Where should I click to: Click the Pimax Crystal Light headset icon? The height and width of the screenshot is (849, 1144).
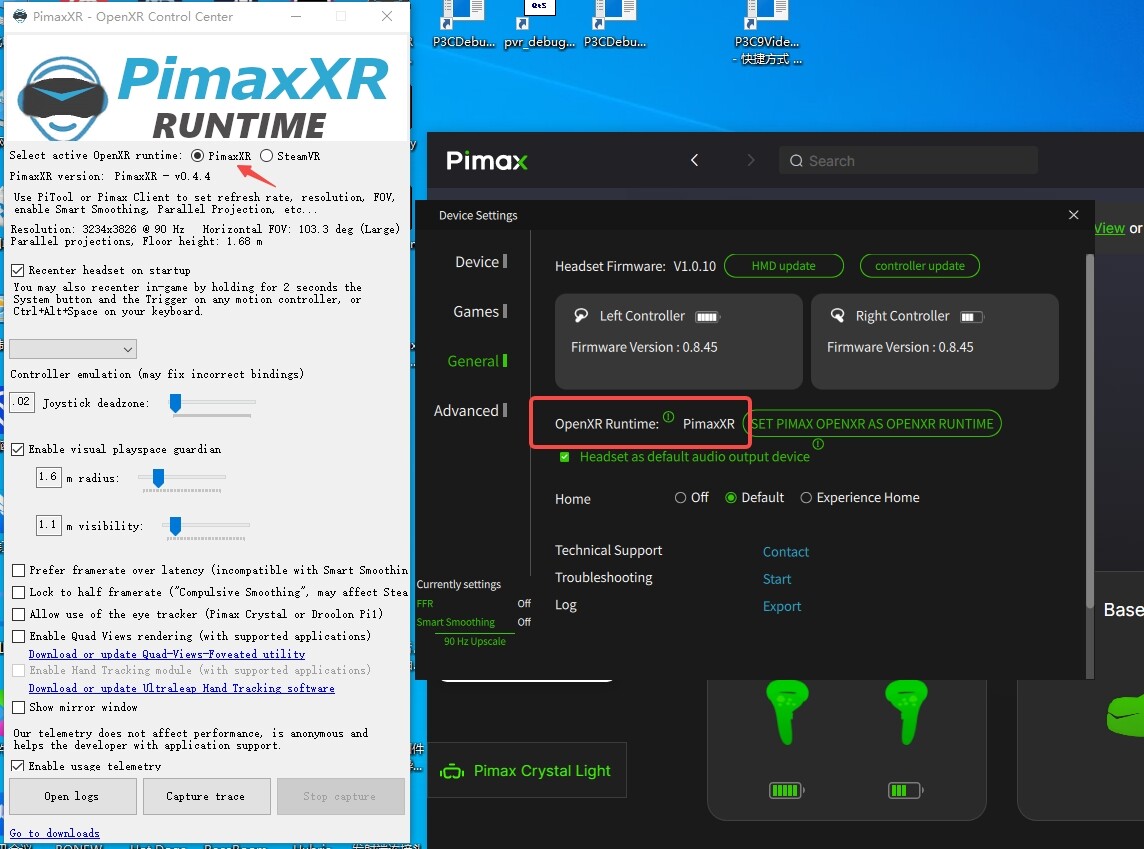pos(452,771)
